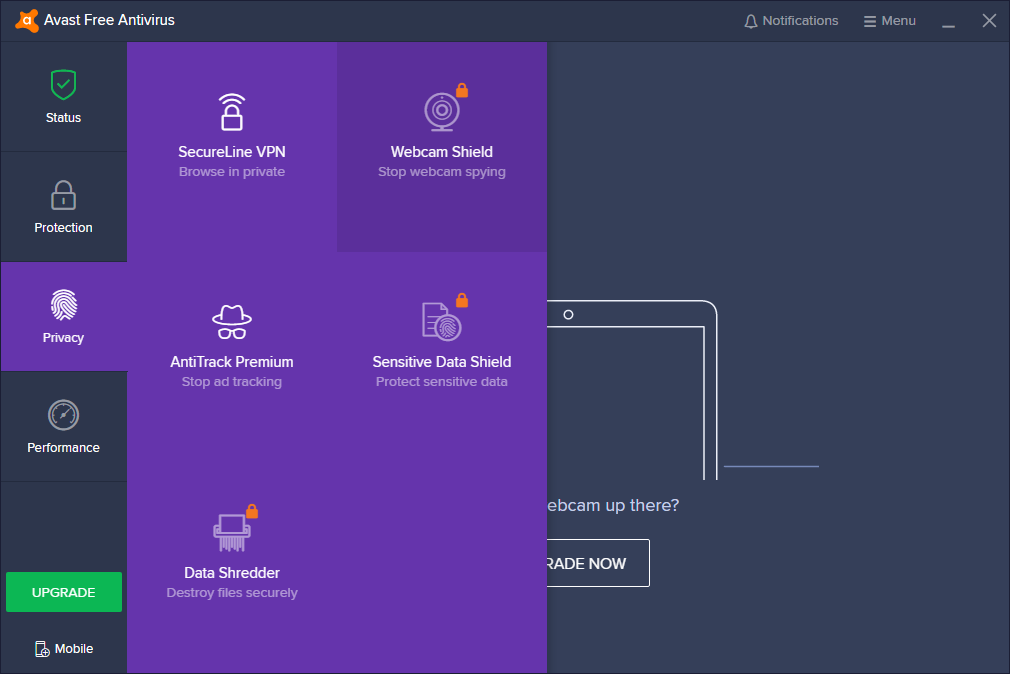The width and height of the screenshot is (1010, 674).
Task: Click the UPGRADE NOW outlined button
Action: click(x=598, y=563)
